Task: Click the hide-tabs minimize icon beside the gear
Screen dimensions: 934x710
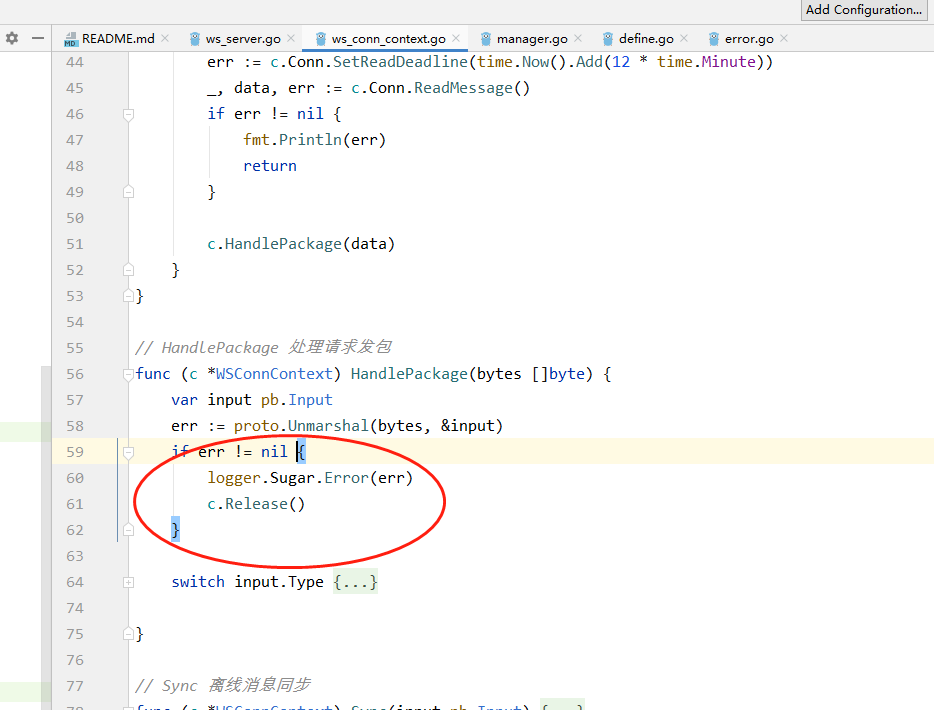Action: [x=37, y=37]
